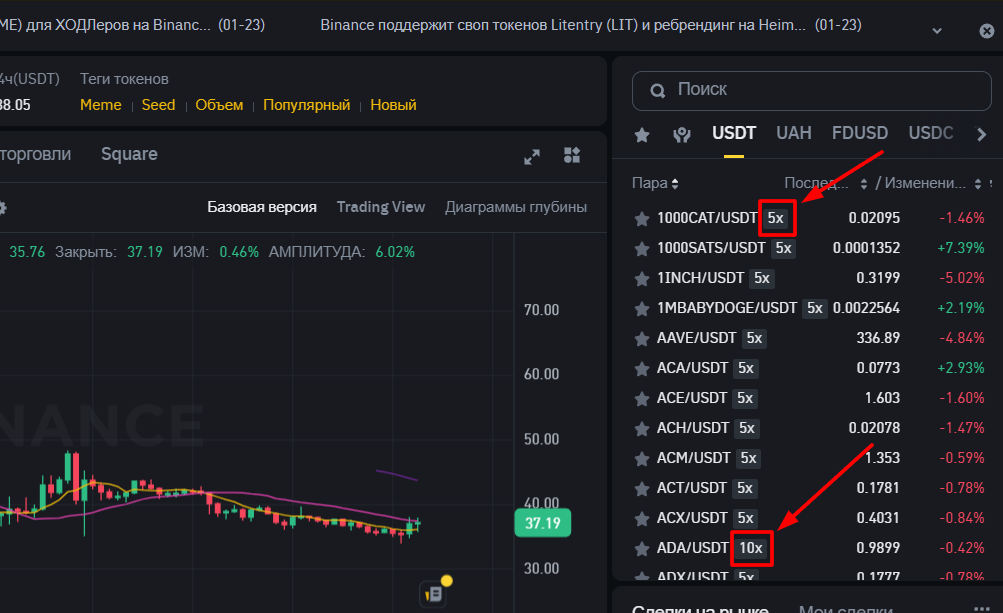Viewport: 1003px width, 613px height.
Task: Open the торговли tab beside Square
Action: [35, 154]
